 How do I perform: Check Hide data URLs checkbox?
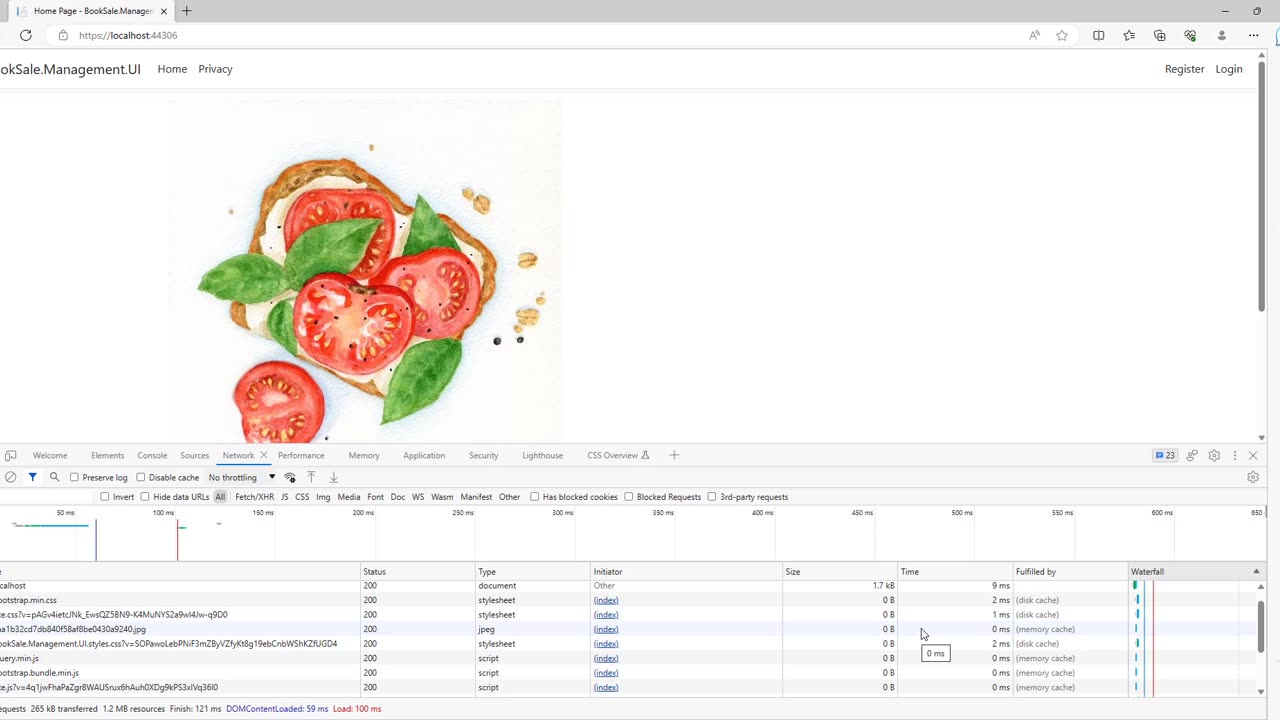click(145, 496)
